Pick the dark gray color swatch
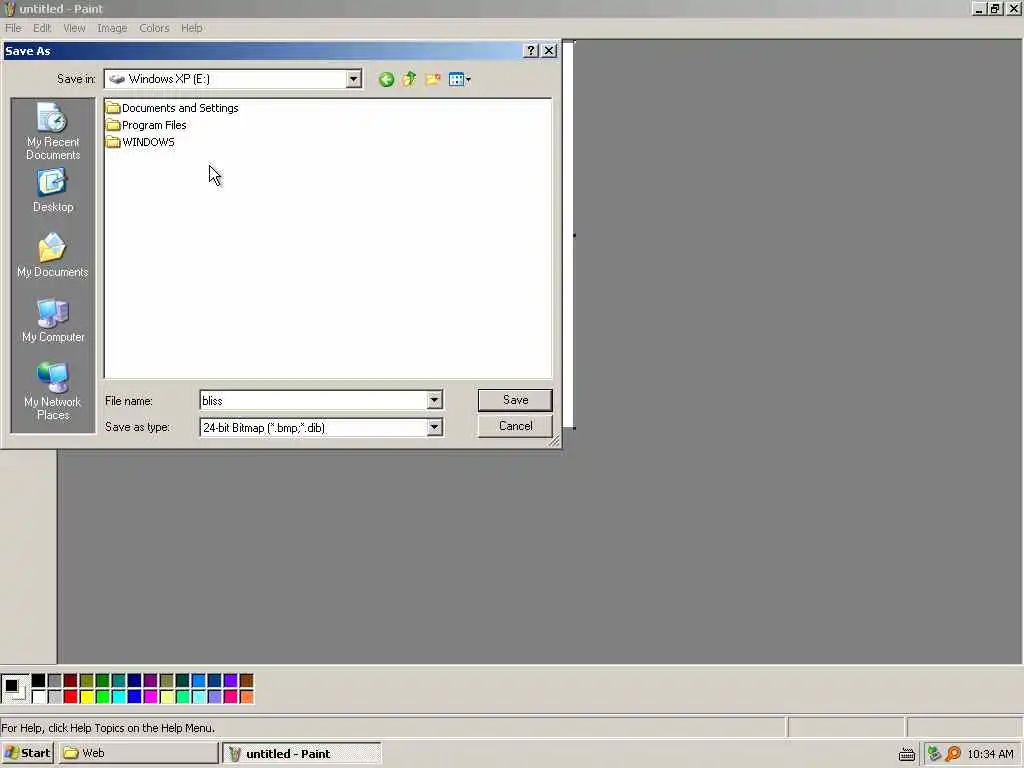Screen dimensions: 1024x768 click(x=54, y=680)
